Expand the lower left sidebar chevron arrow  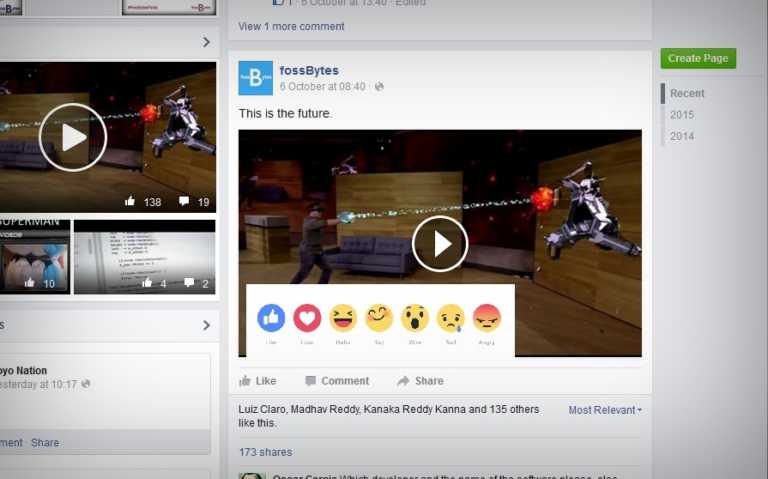[x=206, y=325]
